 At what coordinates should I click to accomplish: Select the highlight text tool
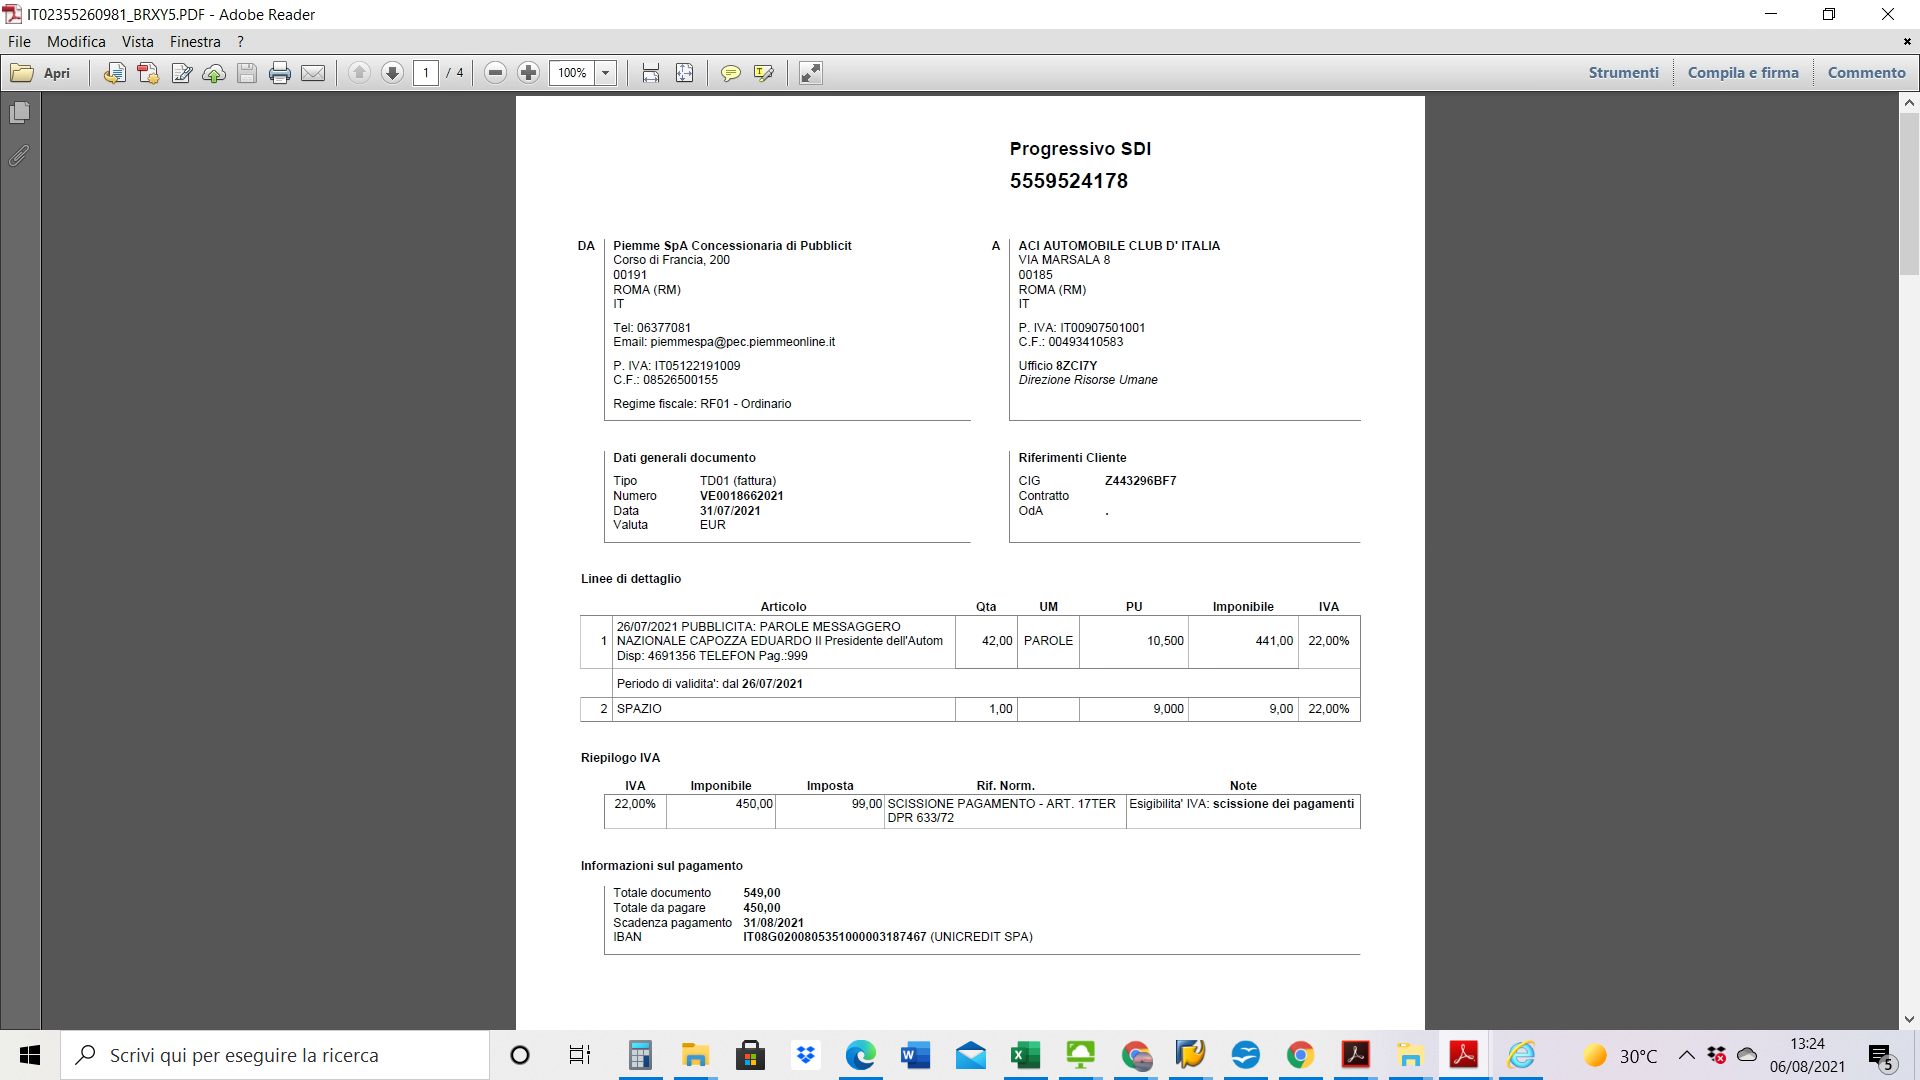pyautogui.click(x=764, y=73)
